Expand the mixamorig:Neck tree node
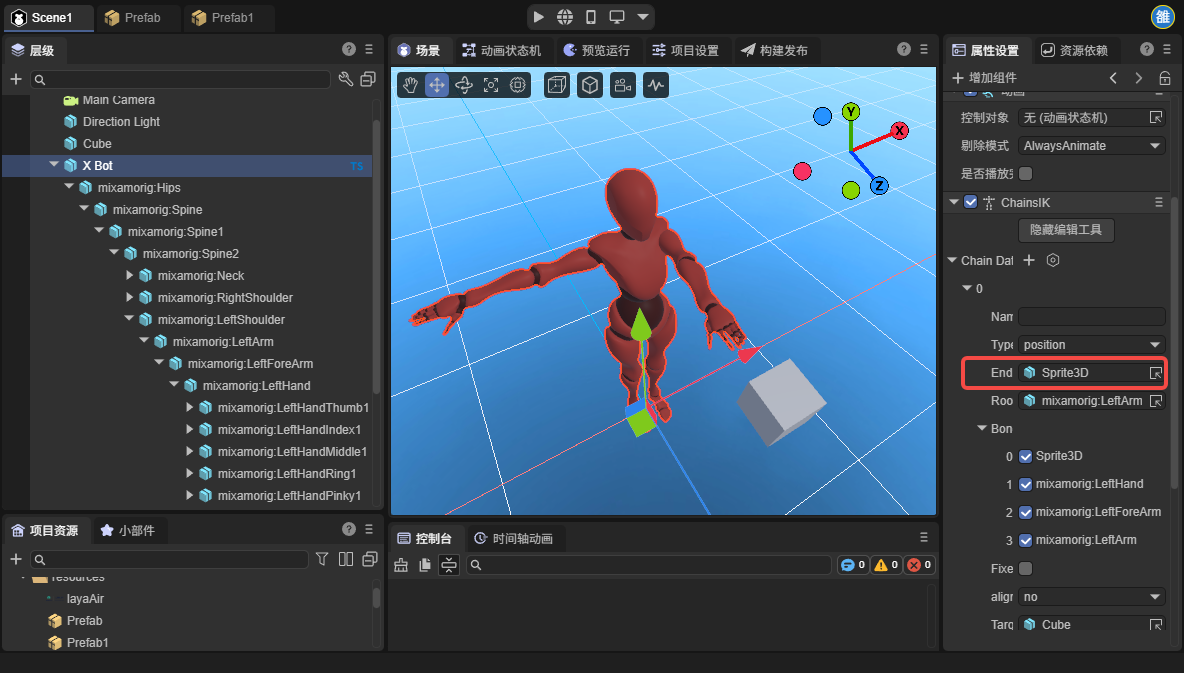 click(130, 276)
